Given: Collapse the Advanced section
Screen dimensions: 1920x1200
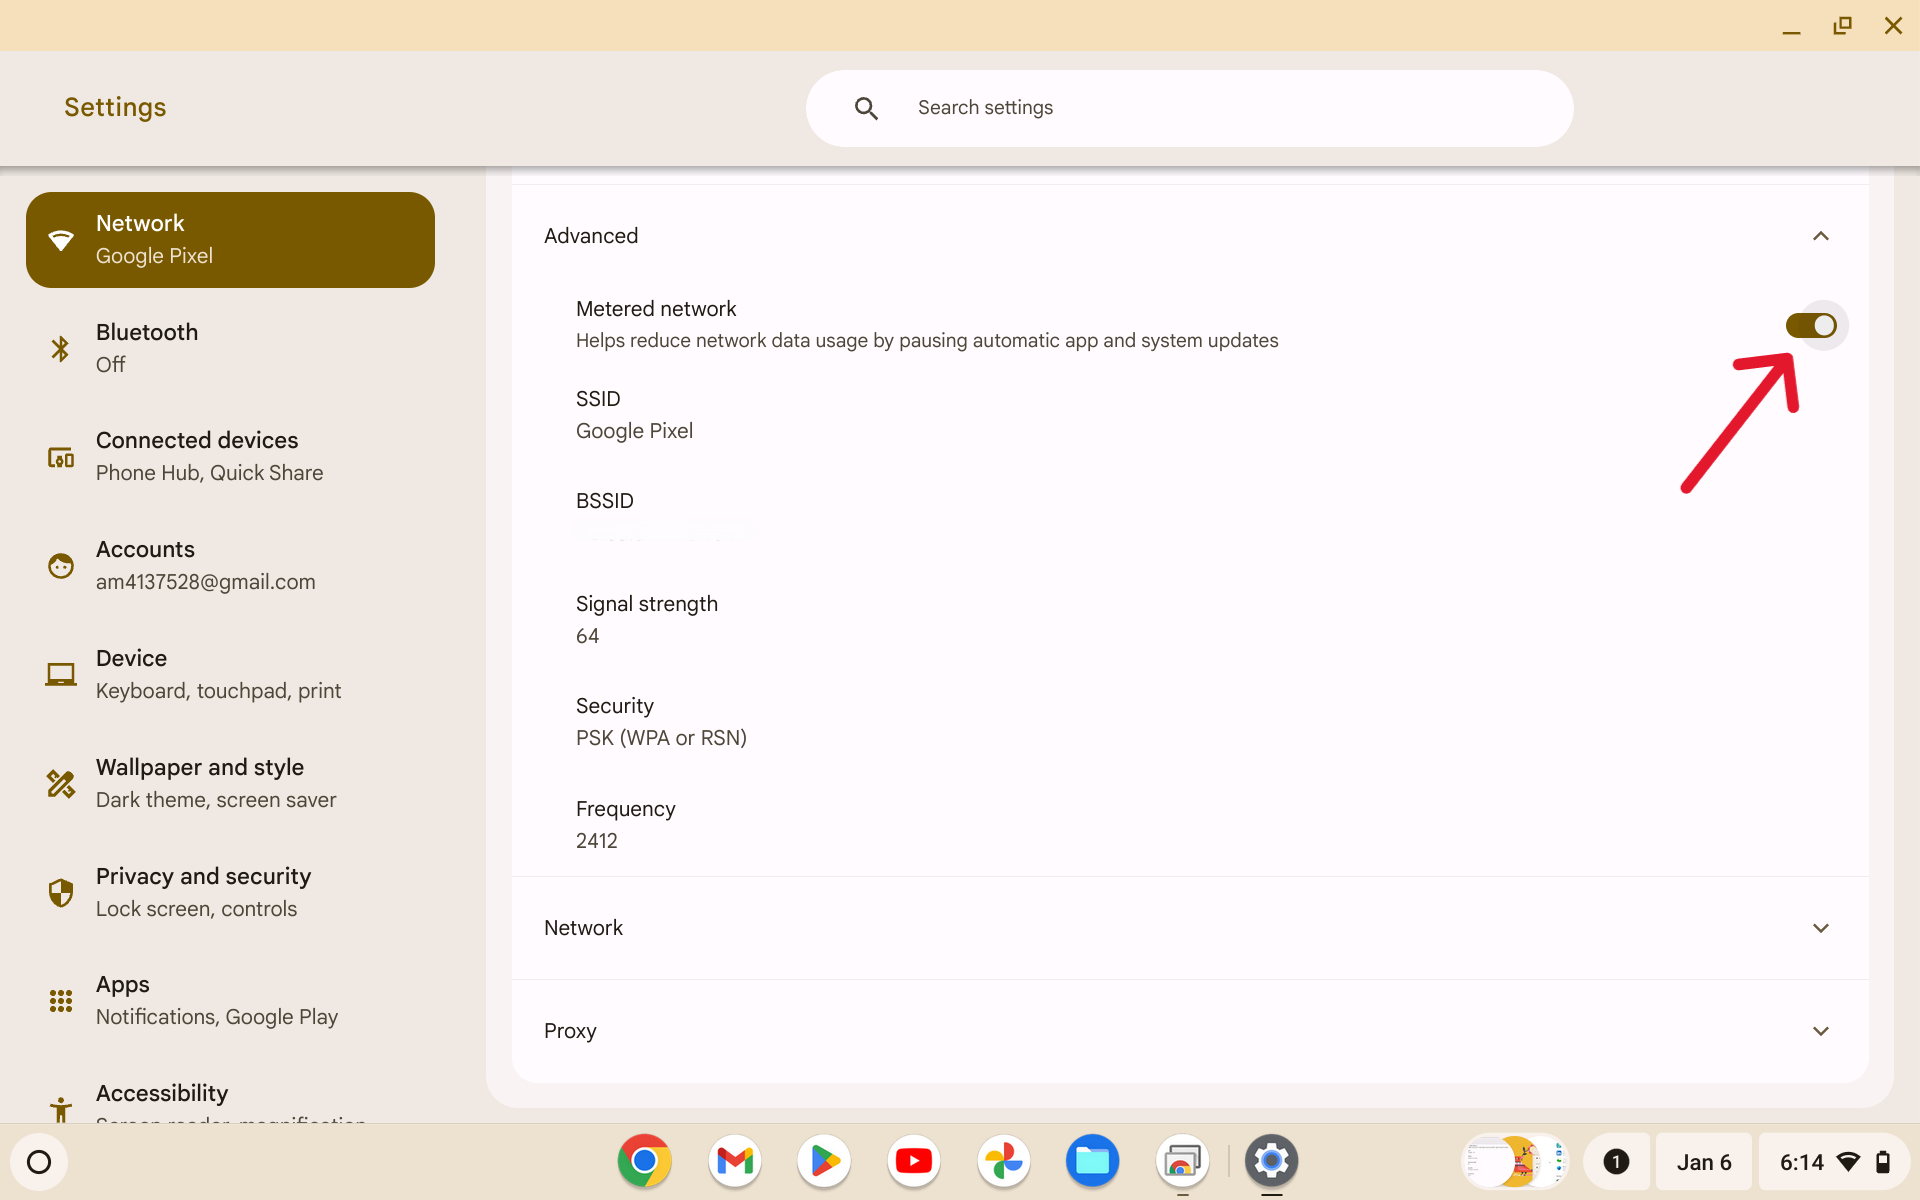Looking at the screenshot, I should pyautogui.click(x=1823, y=236).
